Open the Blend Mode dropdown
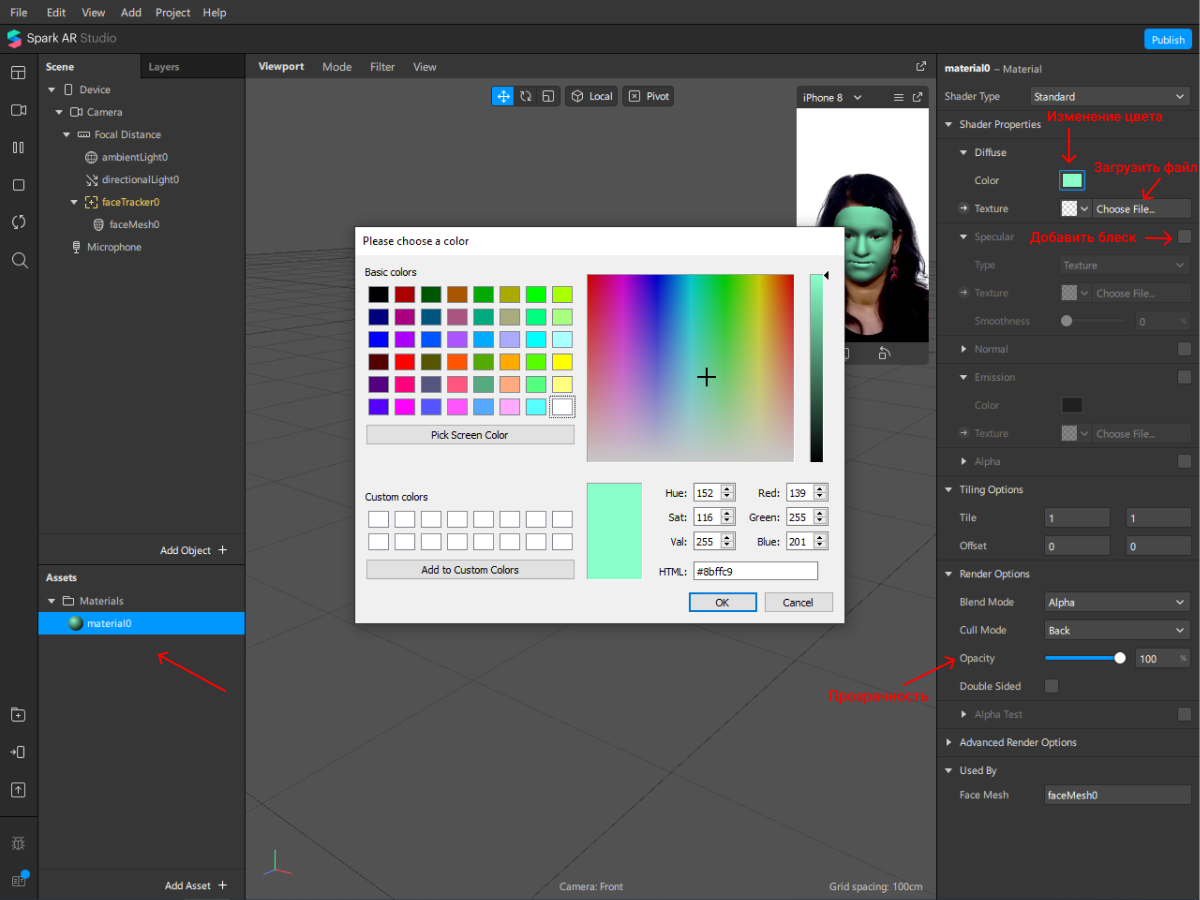Screen dimensions: 1200x900 (x=1115, y=602)
